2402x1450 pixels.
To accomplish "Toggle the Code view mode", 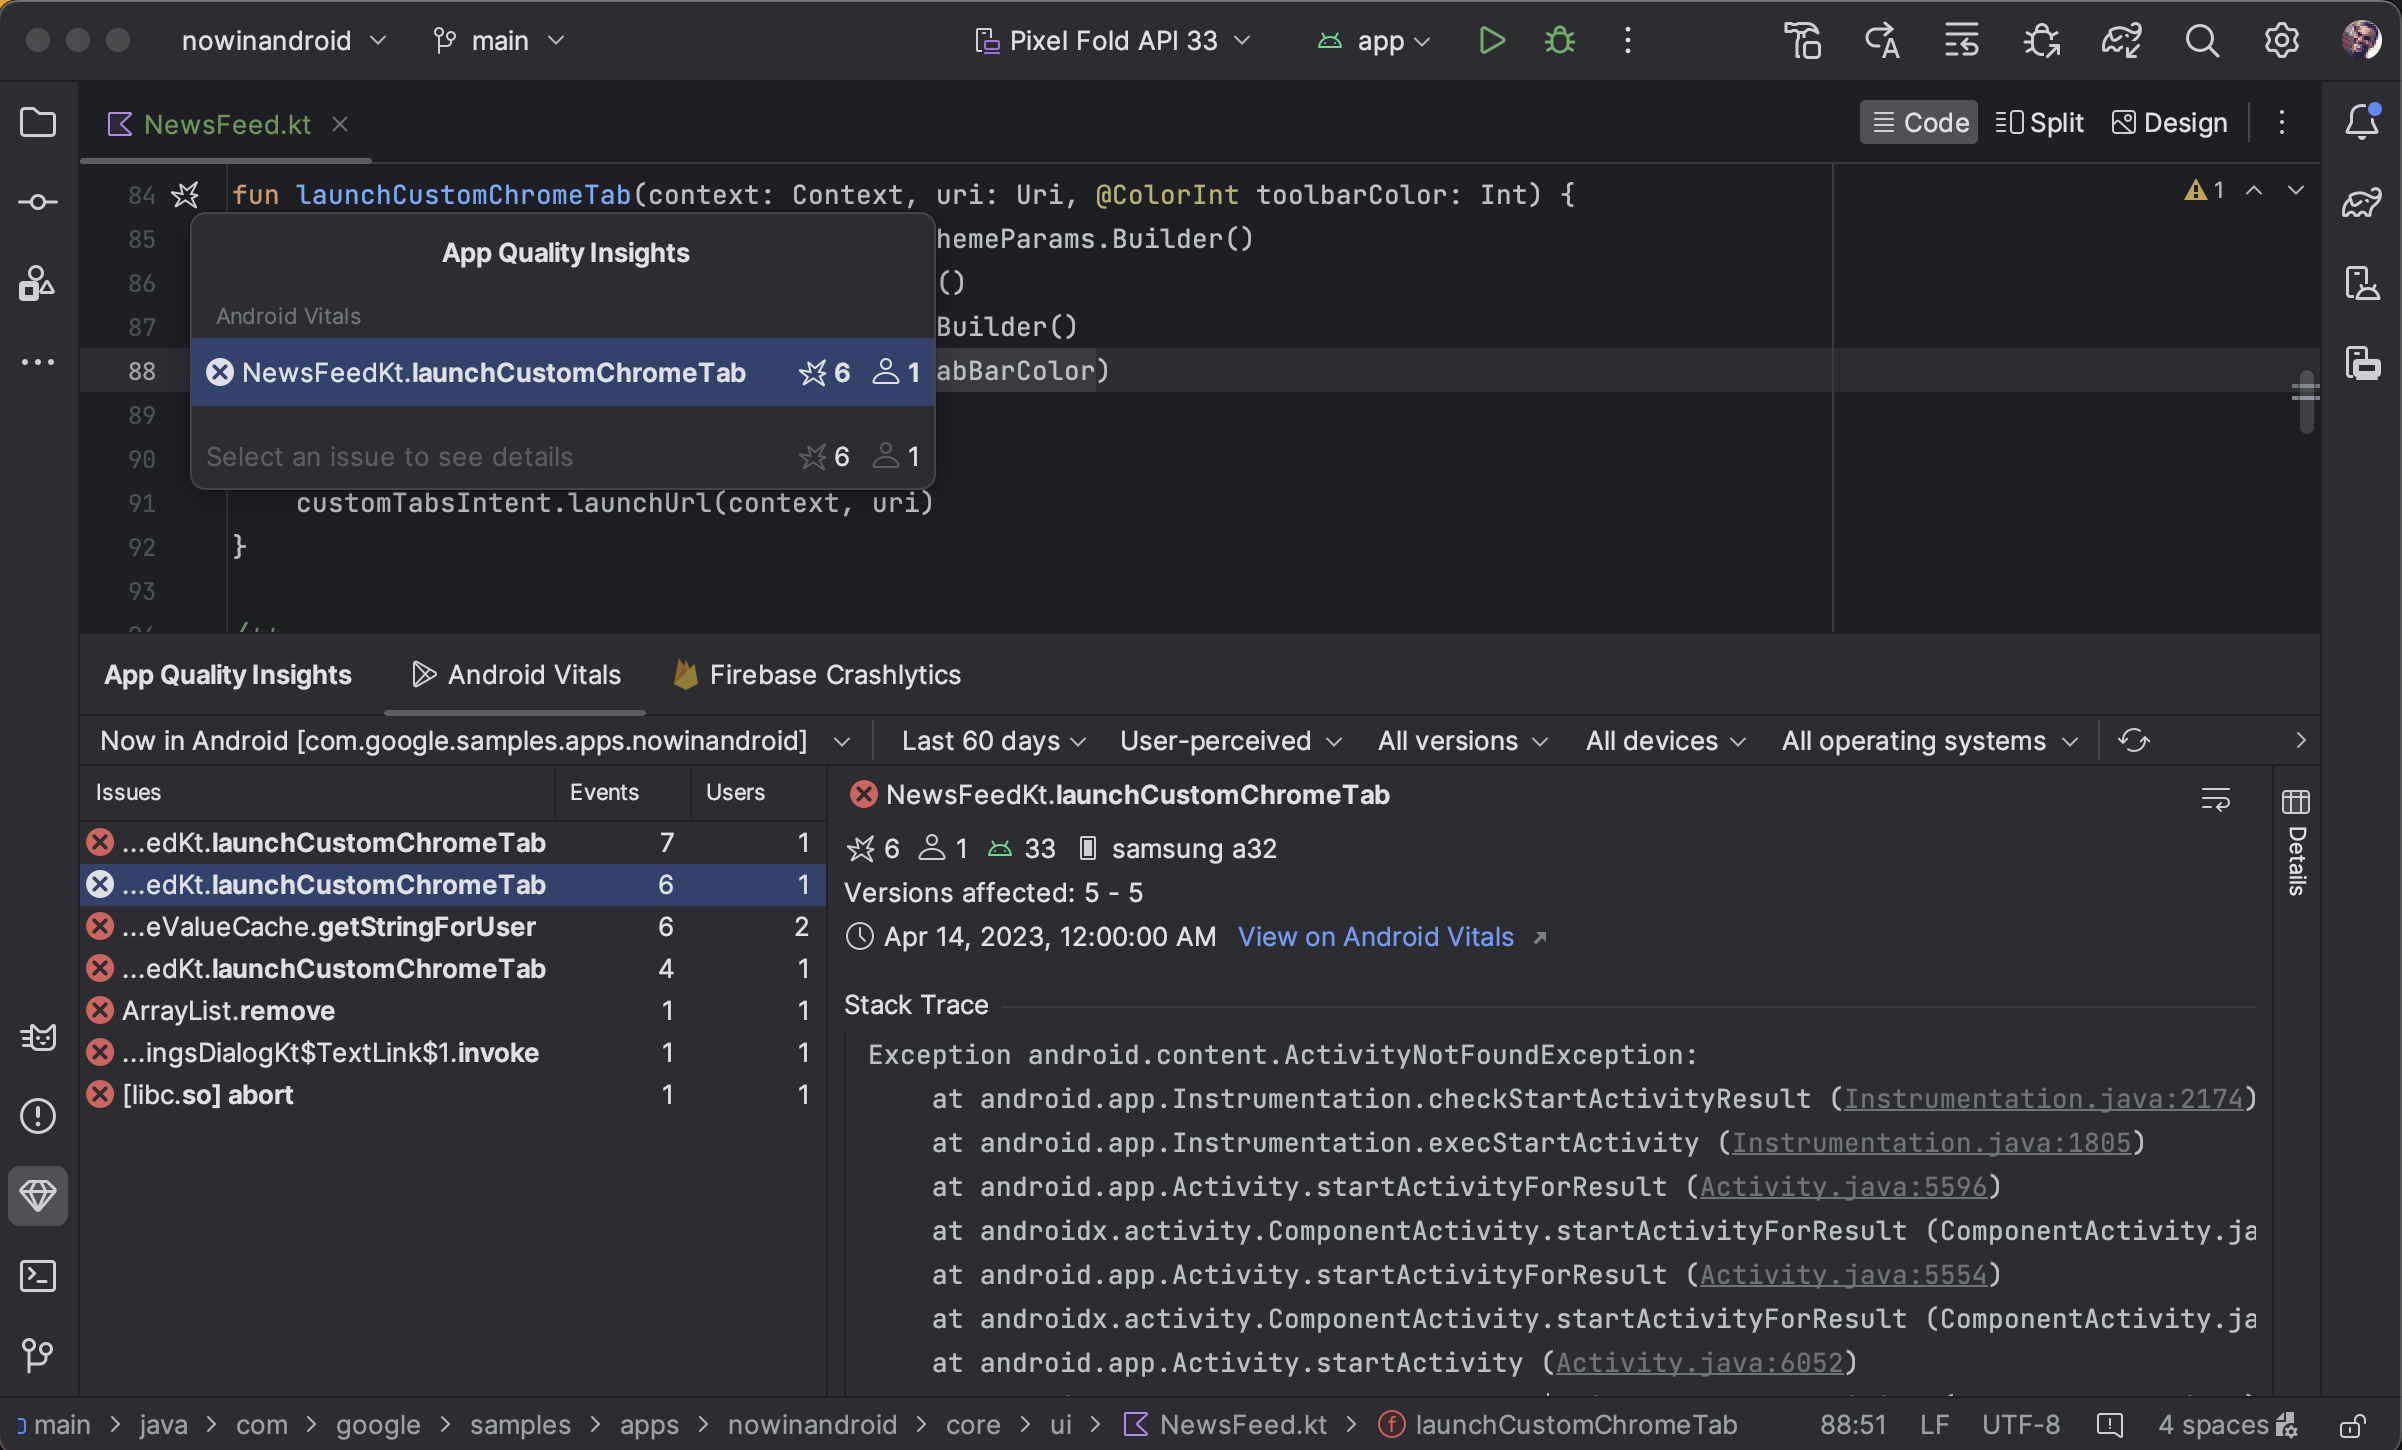I will (x=1918, y=122).
